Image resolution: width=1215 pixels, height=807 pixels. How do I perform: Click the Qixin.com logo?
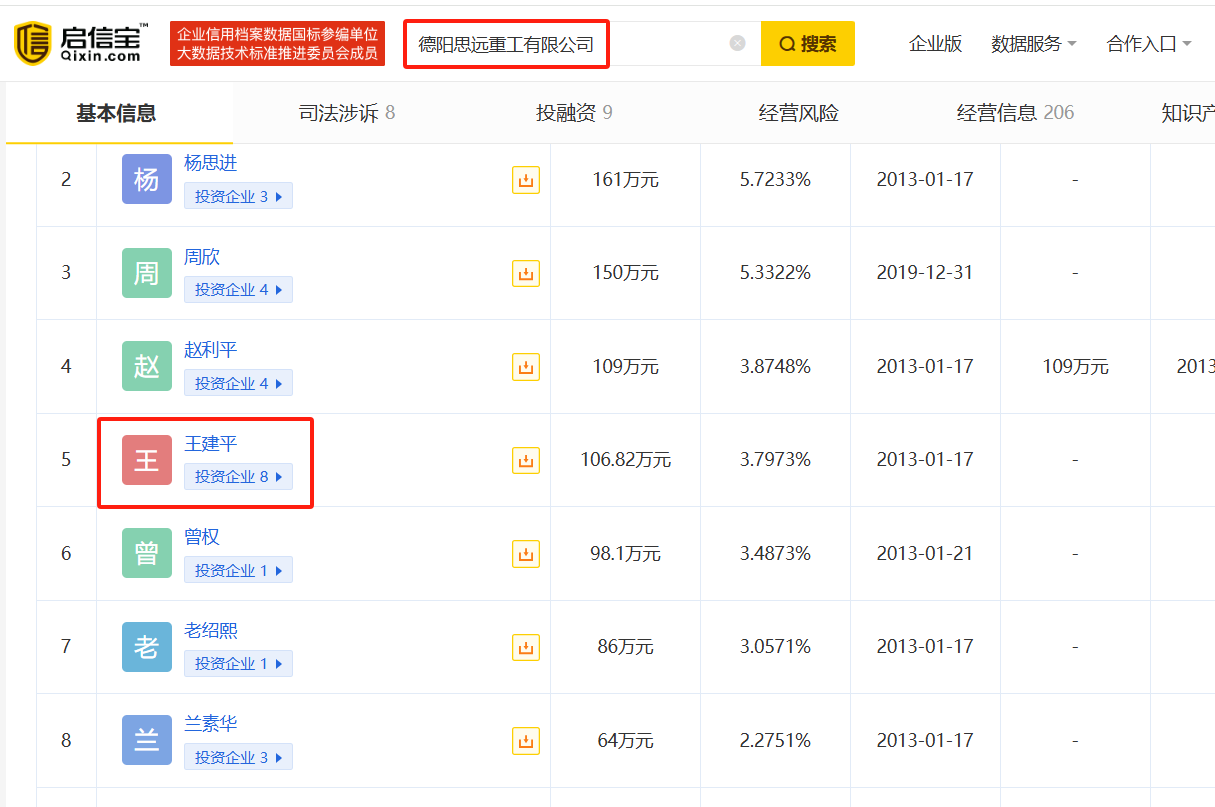pos(81,43)
